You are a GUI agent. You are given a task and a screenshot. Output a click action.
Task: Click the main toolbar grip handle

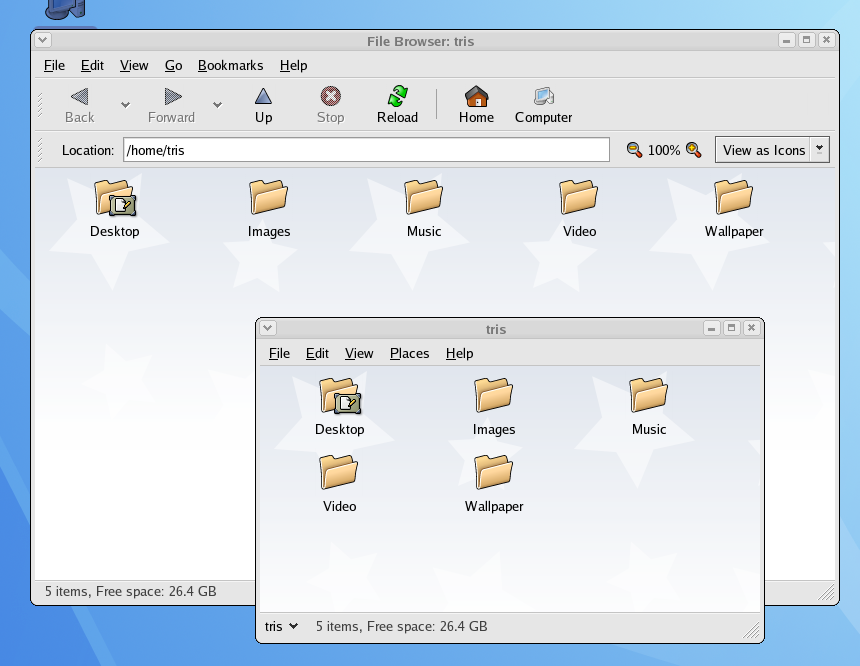click(x=40, y=105)
